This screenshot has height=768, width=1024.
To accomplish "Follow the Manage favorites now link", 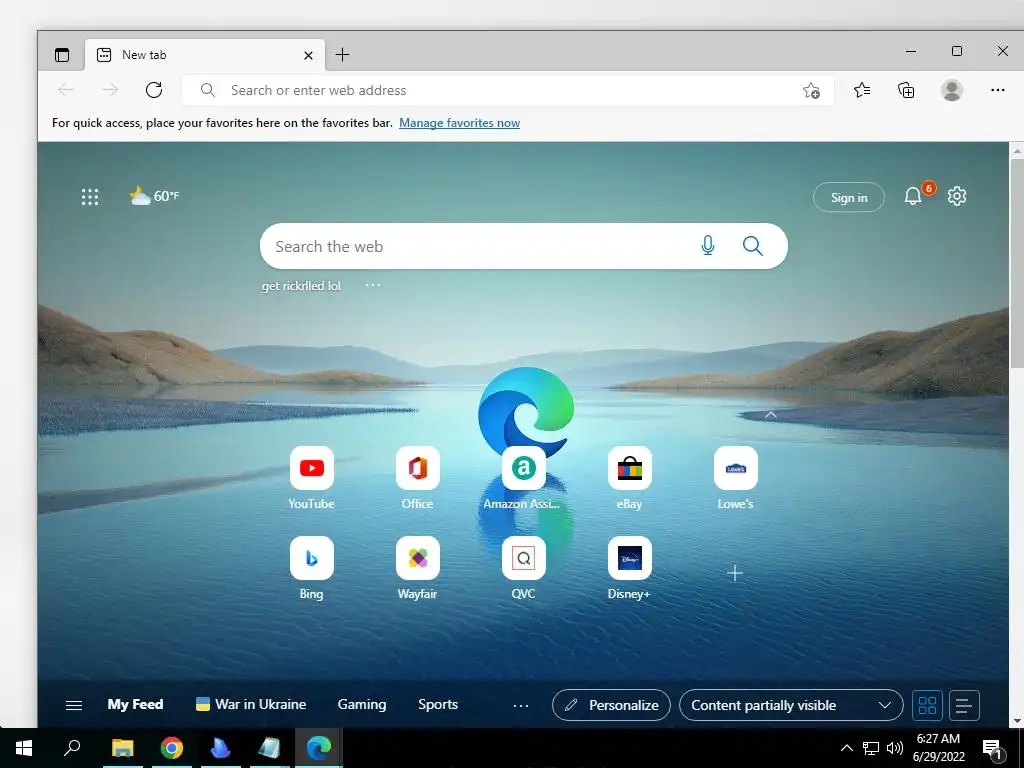I will [x=459, y=123].
